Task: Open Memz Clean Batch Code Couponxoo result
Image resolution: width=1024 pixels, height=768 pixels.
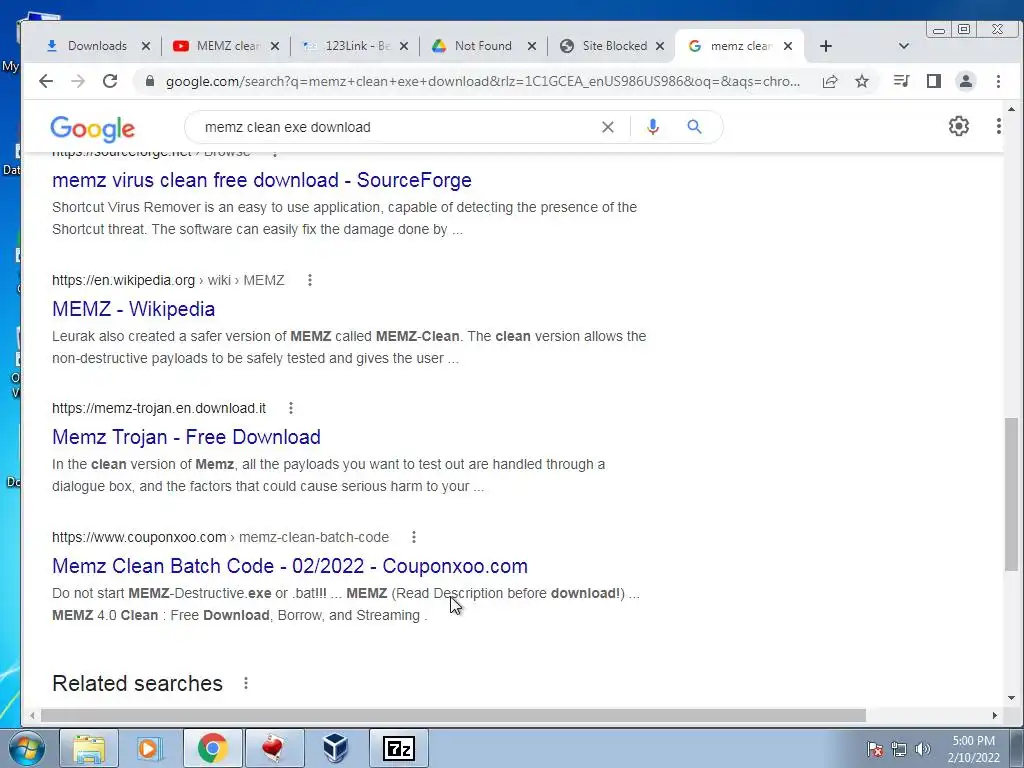Action: click(x=290, y=566)
